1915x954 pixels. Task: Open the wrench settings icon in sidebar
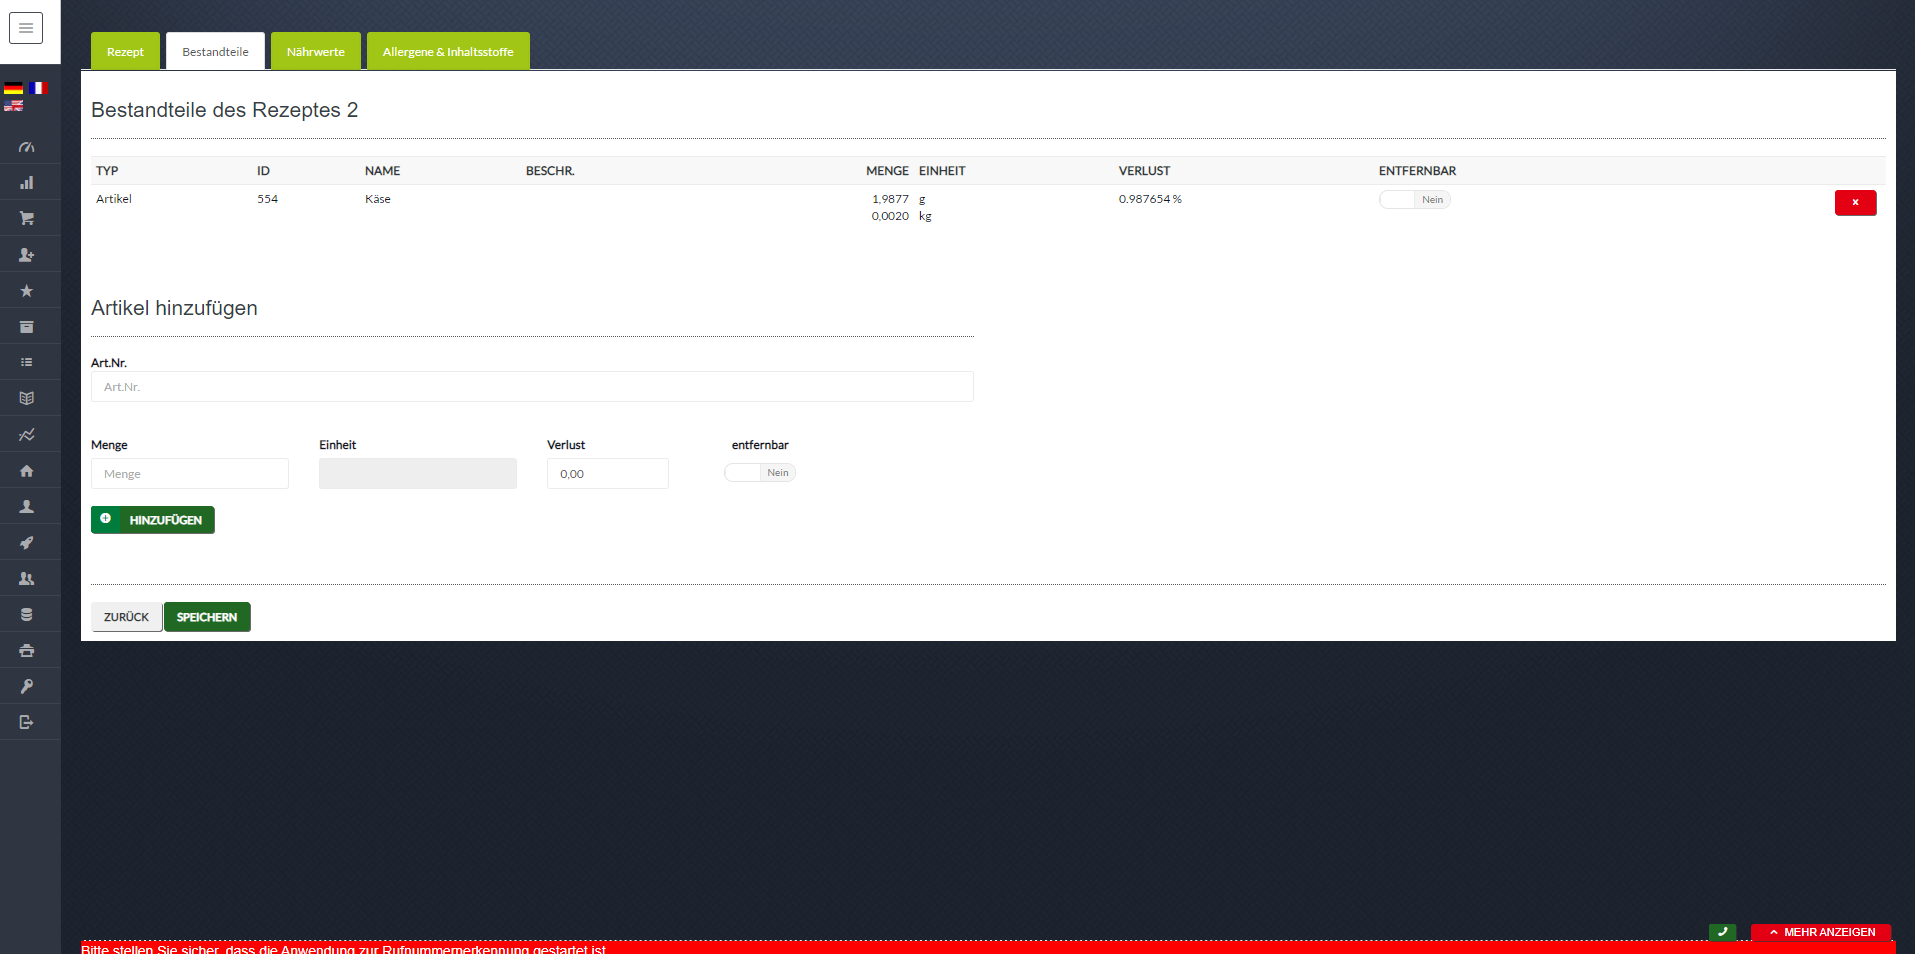(27, 687)
